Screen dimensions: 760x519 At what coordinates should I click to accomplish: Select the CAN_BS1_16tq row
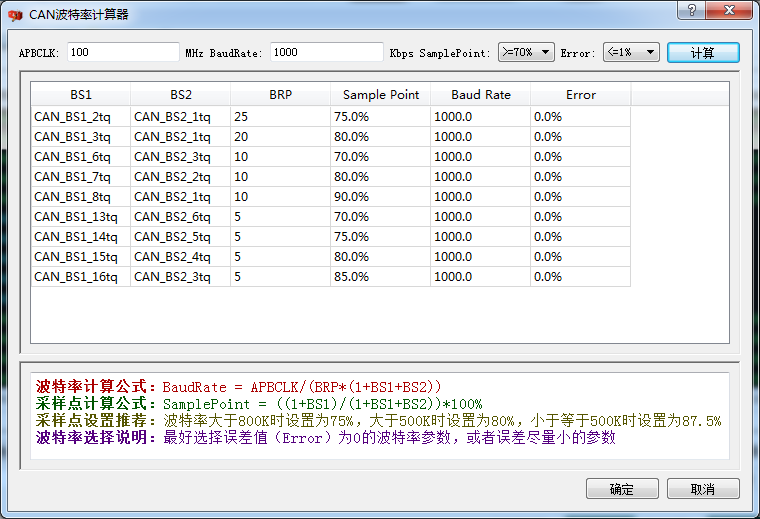tap(331, 277)
